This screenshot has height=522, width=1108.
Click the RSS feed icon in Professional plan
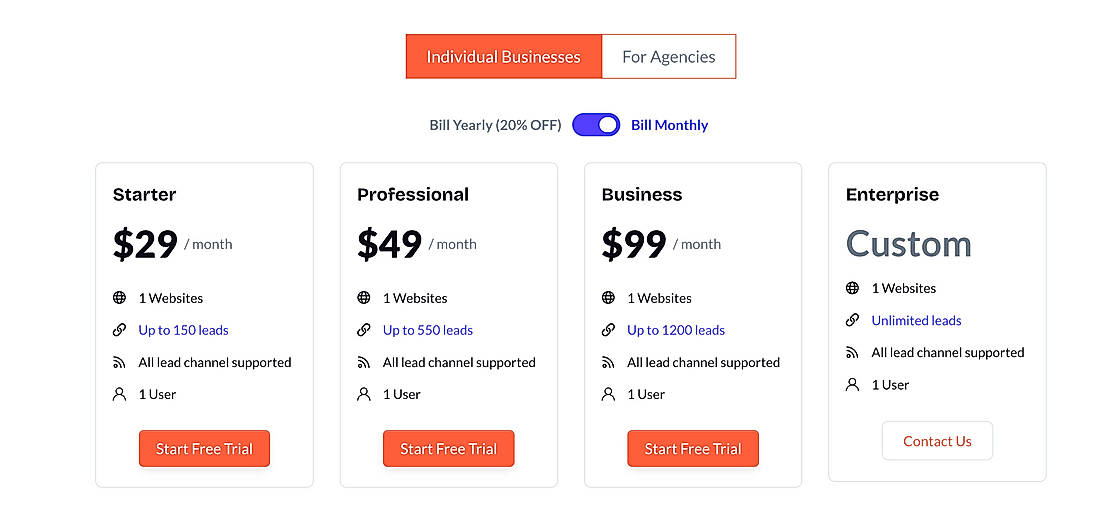tap(364, 362)
